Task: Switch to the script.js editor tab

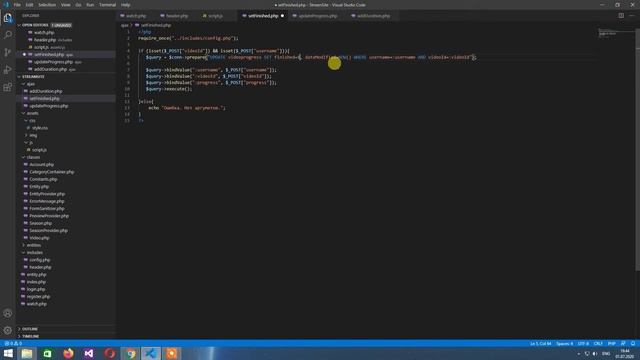Action: [216, 16]
